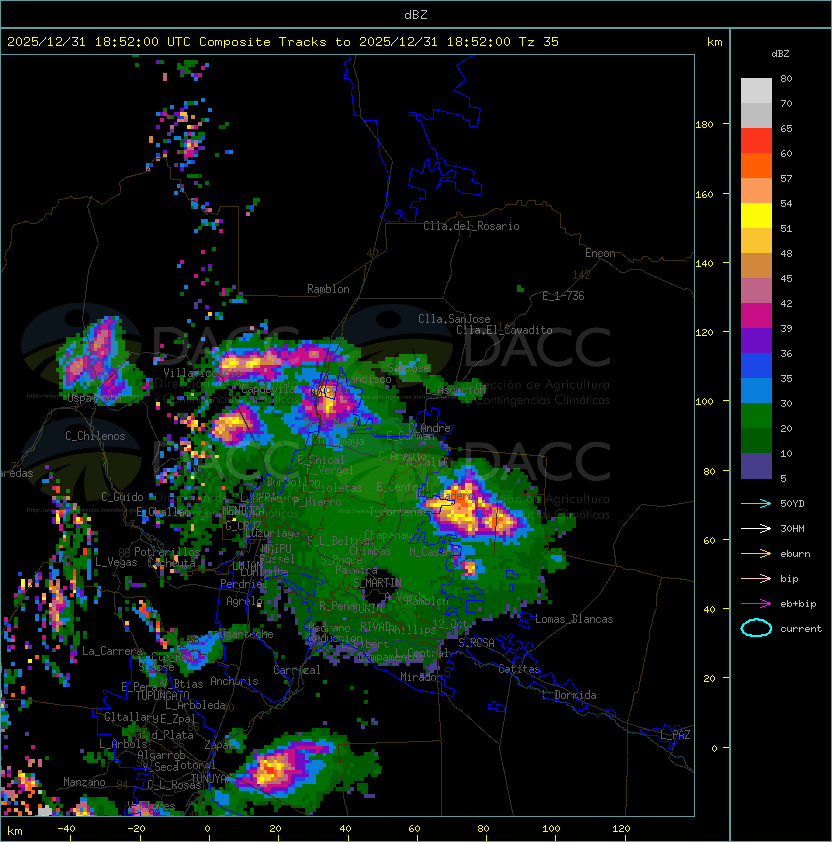Click the 'C_Guido' map label
This screenshot has height=842, width=832.
tap(122, 497)
